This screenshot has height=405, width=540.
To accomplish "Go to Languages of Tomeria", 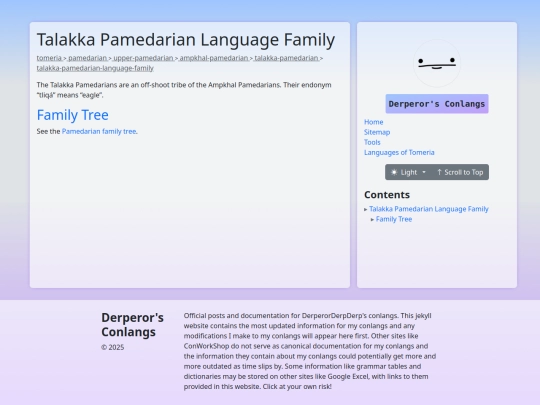I will pyautogui.click(x=399, y=152).
